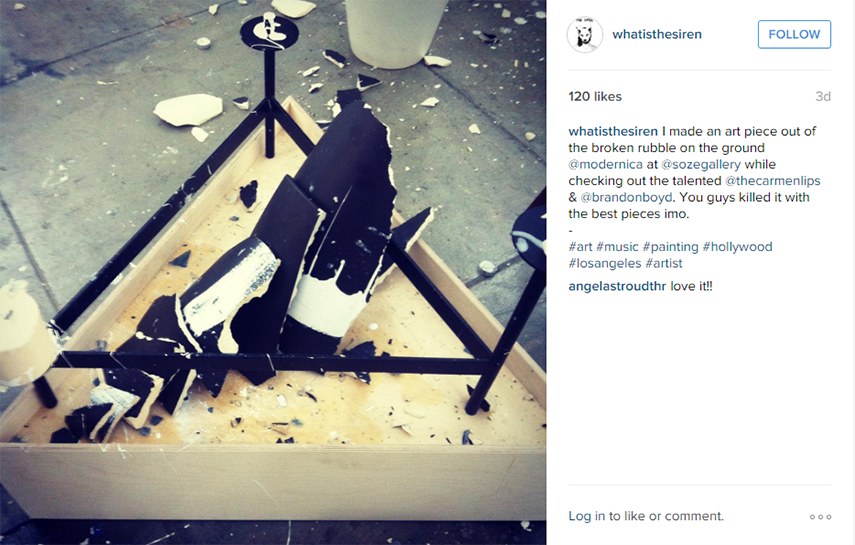Screen dimensions: 855x545
Task: Open the whatisthesiren profile avatar
Action: 585,34
